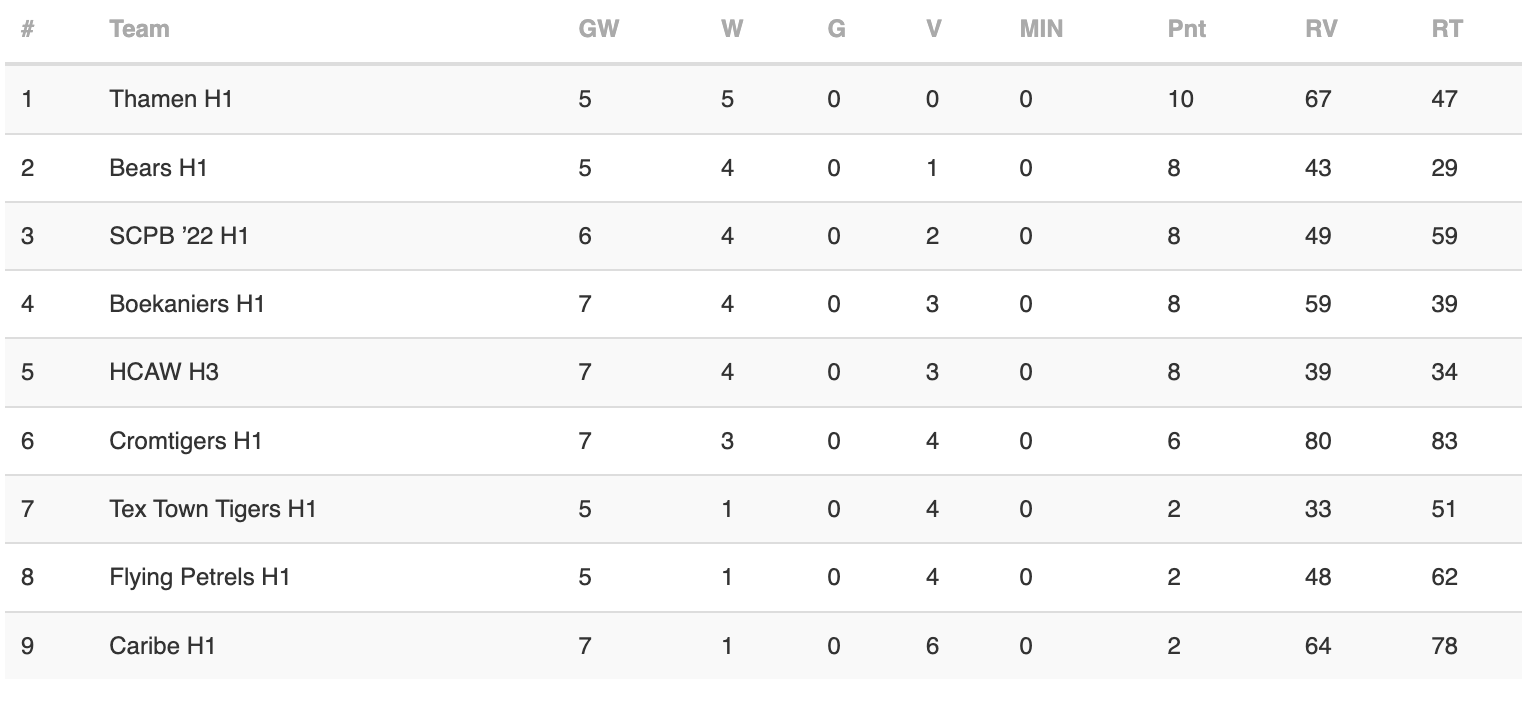The image size is (1522, 722).
Task: Click the W wins column header
Action: 732,29
